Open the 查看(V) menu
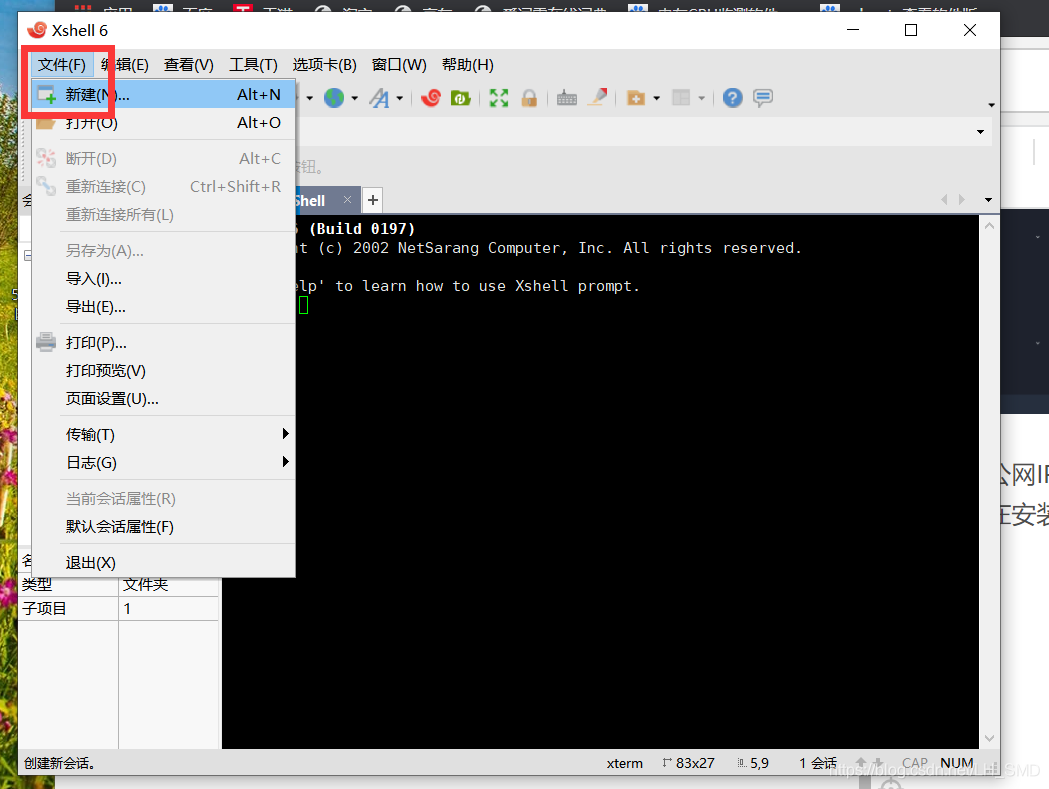This screenshot has height=789, width=1049. point(189,65)
